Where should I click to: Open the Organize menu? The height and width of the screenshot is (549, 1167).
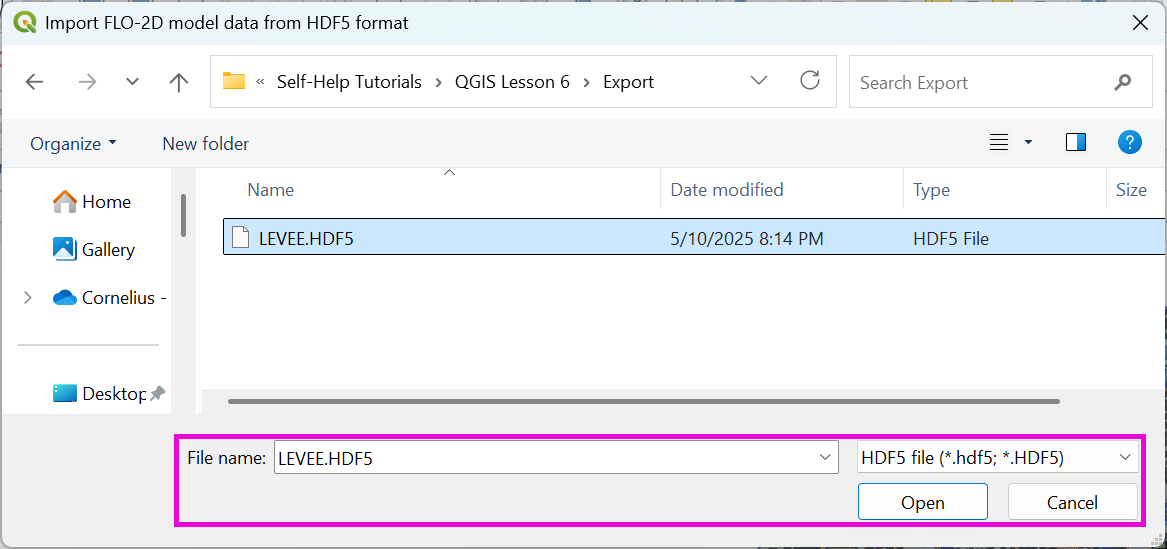(x=73, y=144)
